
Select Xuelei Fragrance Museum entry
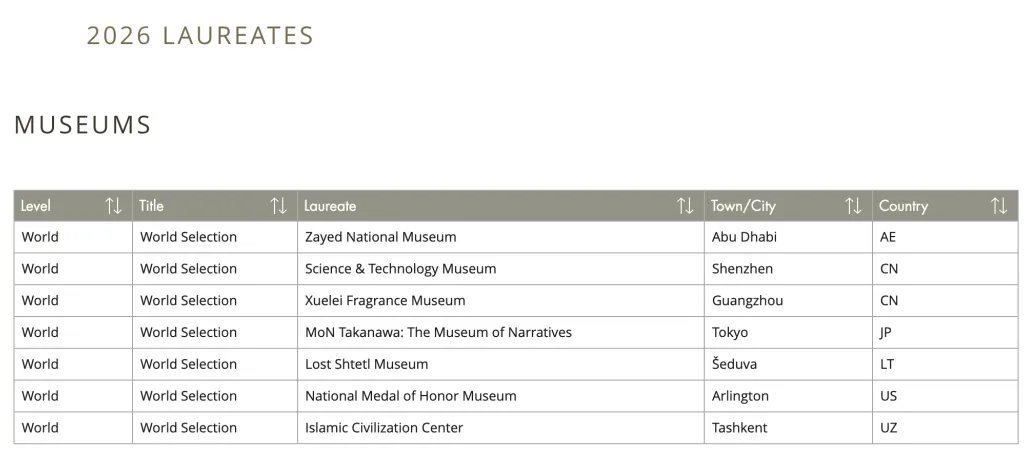pos(385,300)
